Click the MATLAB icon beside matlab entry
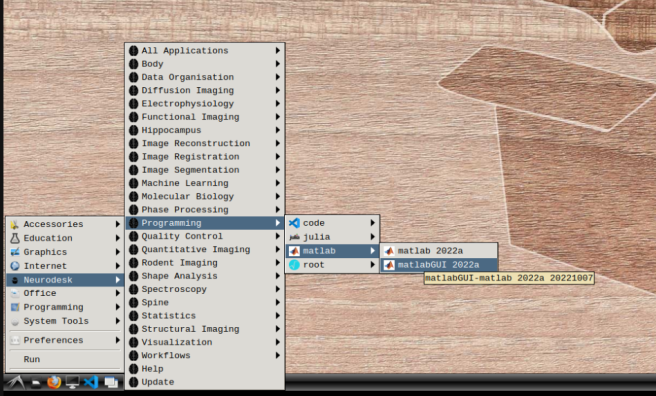 [295, 251]
